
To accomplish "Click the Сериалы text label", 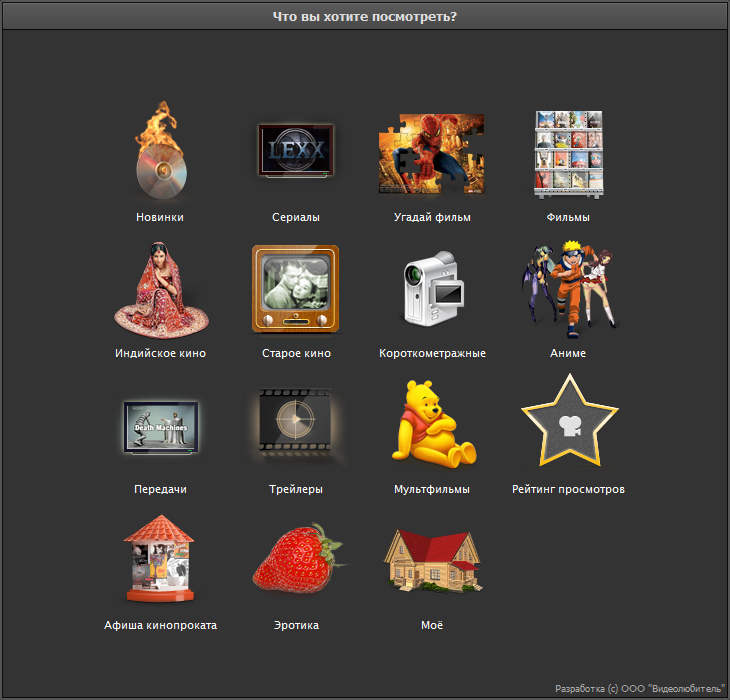I will 296,217.
